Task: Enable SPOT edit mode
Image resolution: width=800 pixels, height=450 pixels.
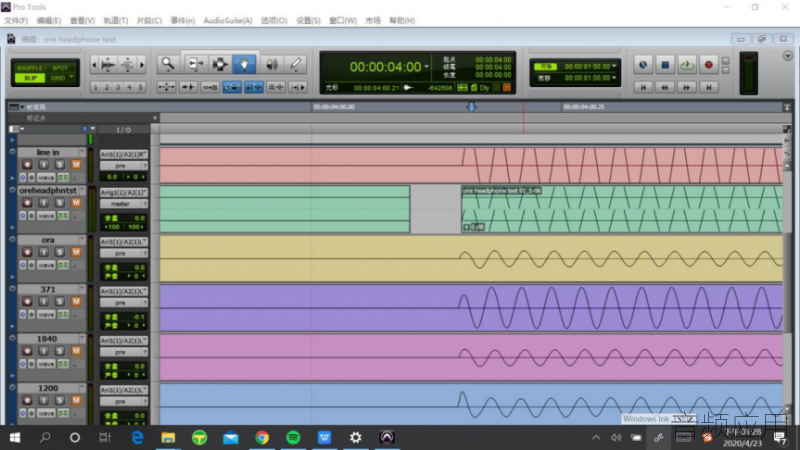Action: click(60, 68)
